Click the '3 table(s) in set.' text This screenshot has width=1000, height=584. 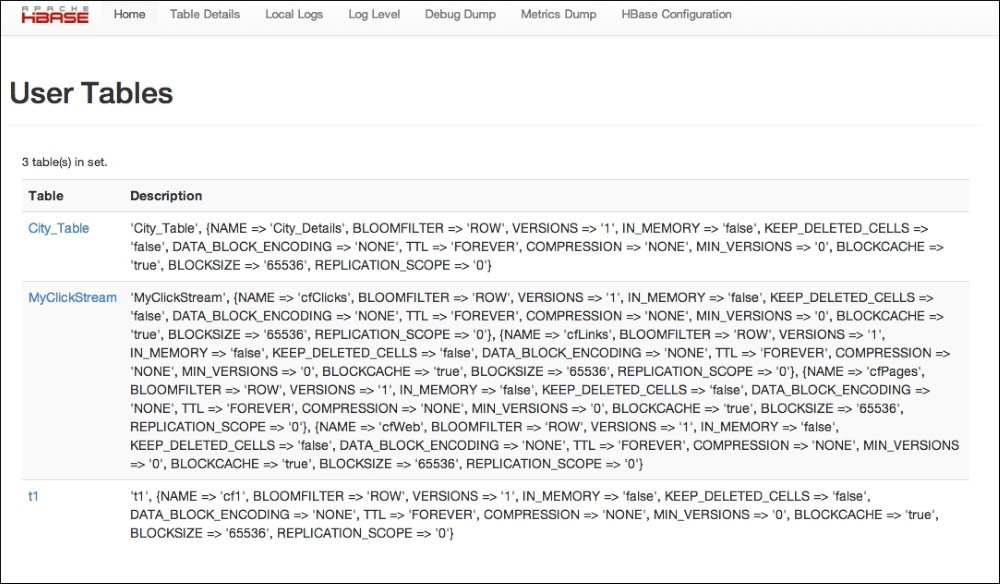[x=64, y=162]
